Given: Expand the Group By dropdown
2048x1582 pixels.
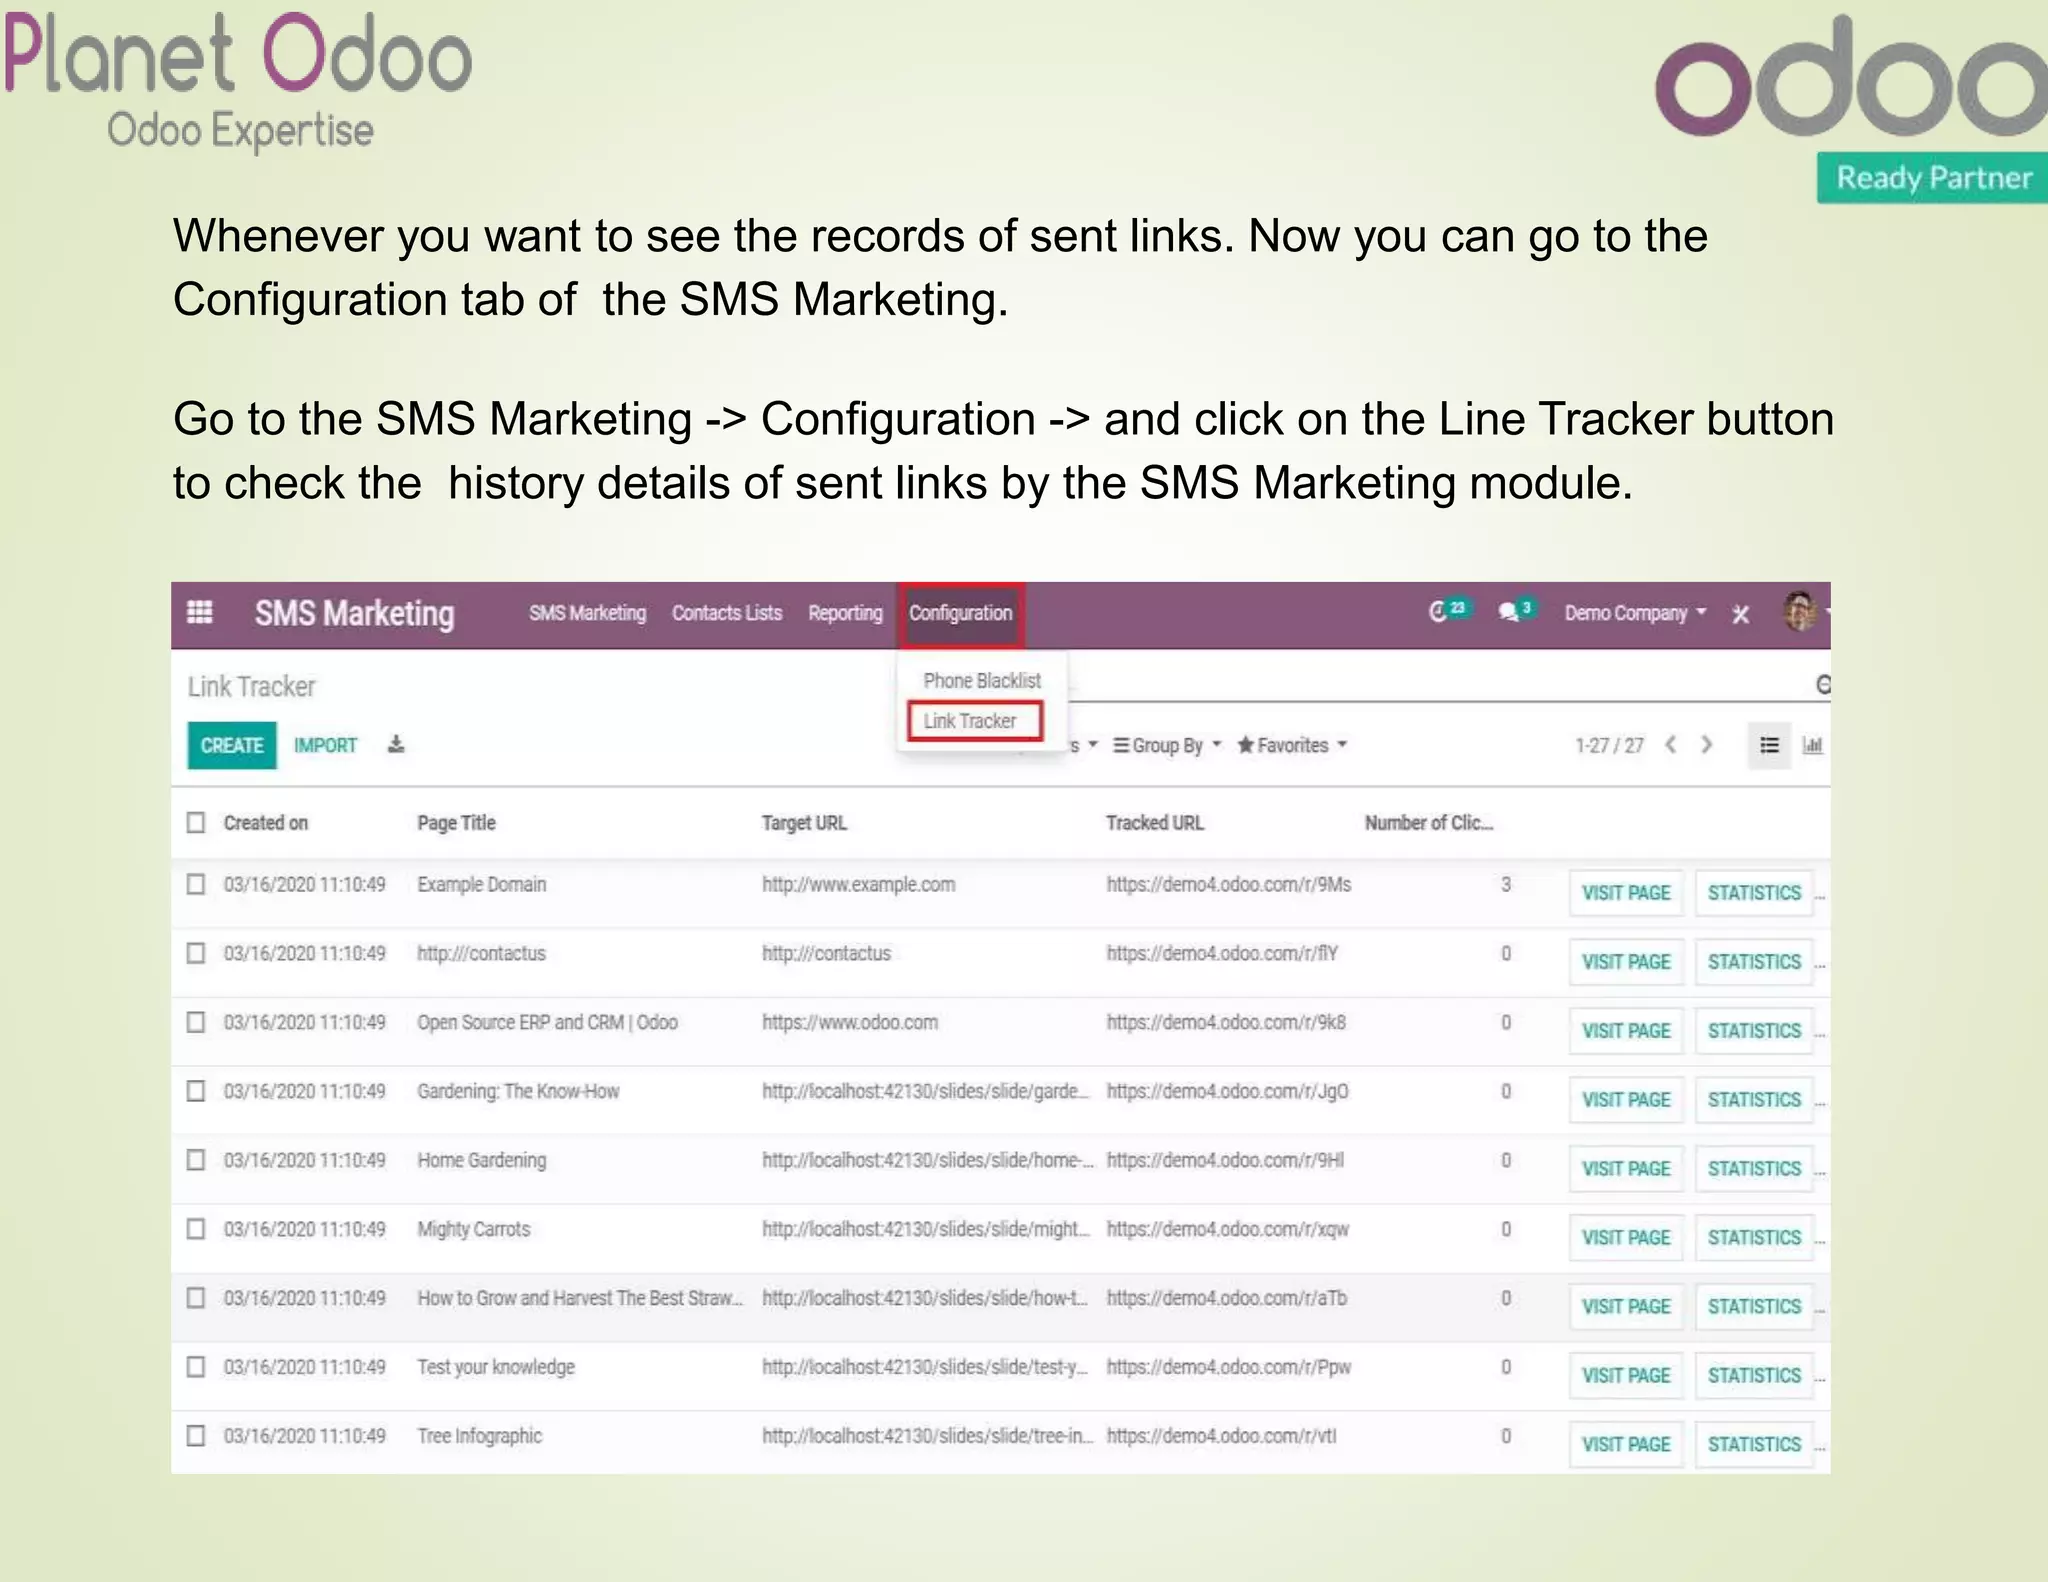Looking at the screenshot, I should tap(1167, 745).
